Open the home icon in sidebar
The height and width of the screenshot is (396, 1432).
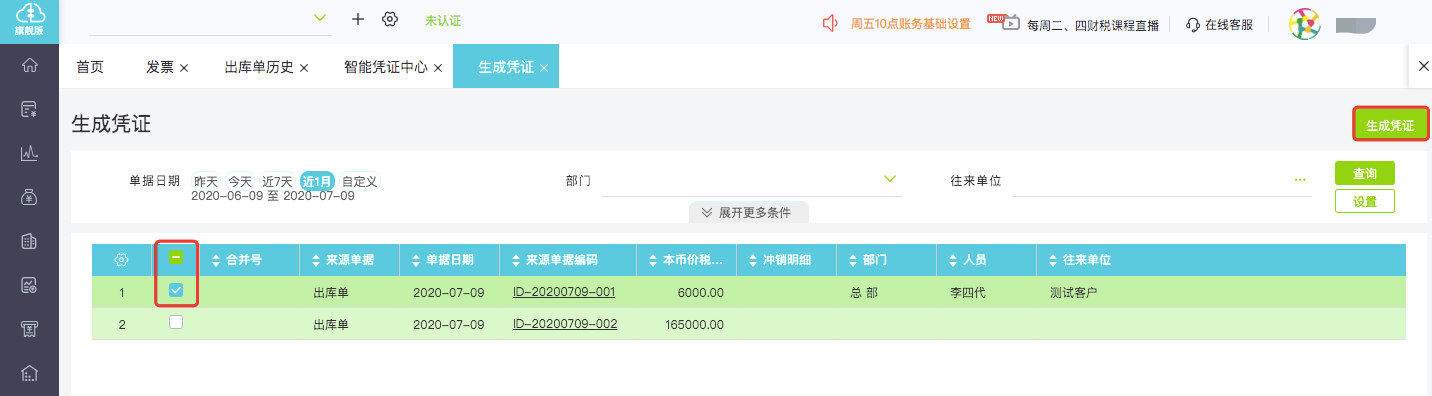(x=30, y=66)
